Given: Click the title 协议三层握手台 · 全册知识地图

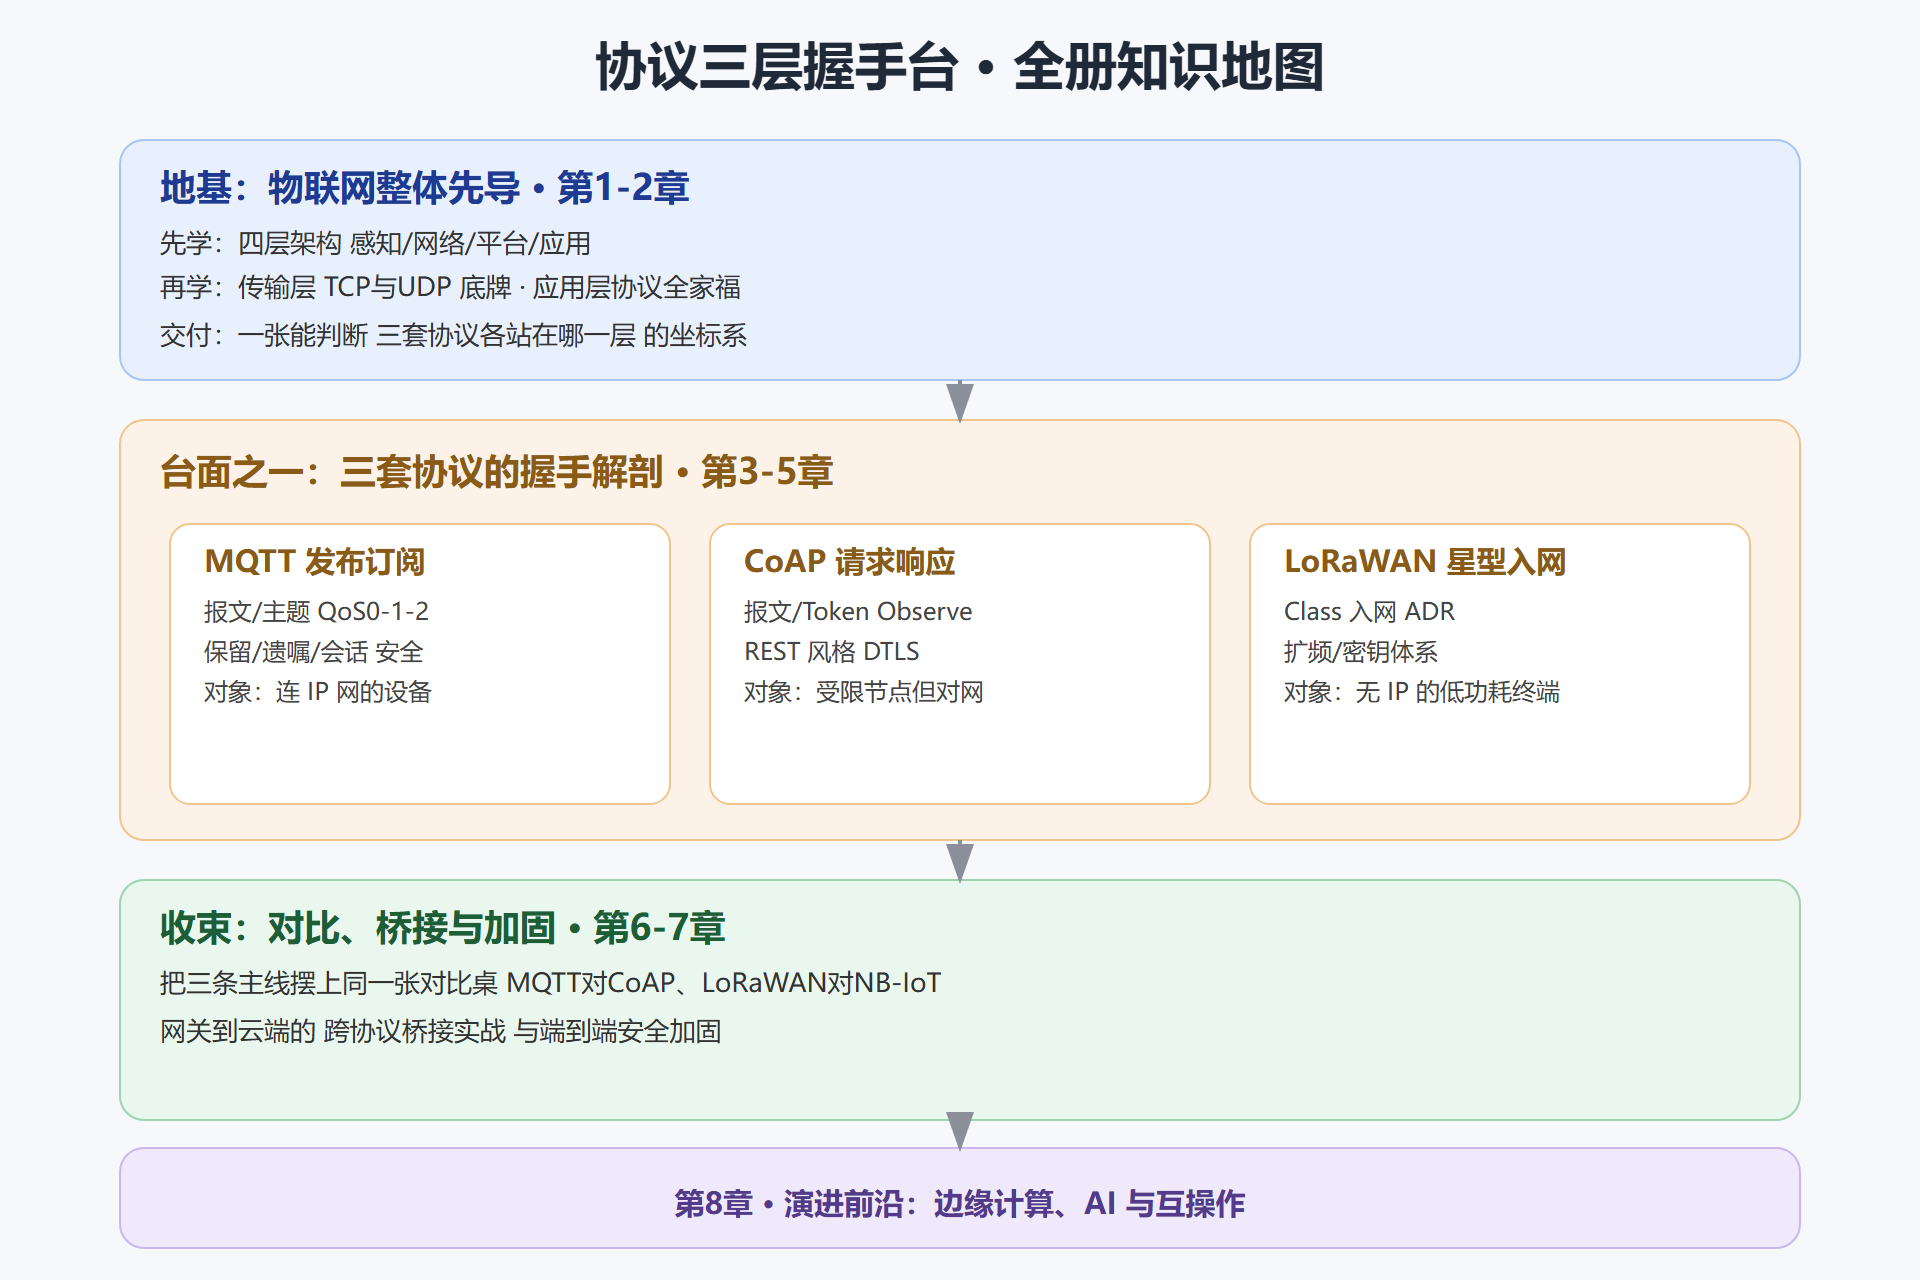Looking at the screenshot, I should tap(960, 67).
